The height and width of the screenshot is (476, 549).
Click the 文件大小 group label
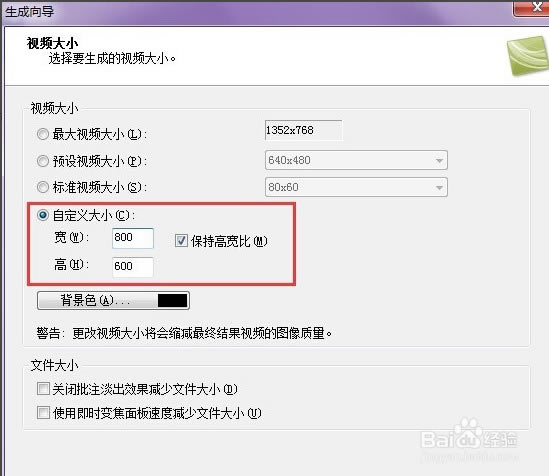pos(54,365)
